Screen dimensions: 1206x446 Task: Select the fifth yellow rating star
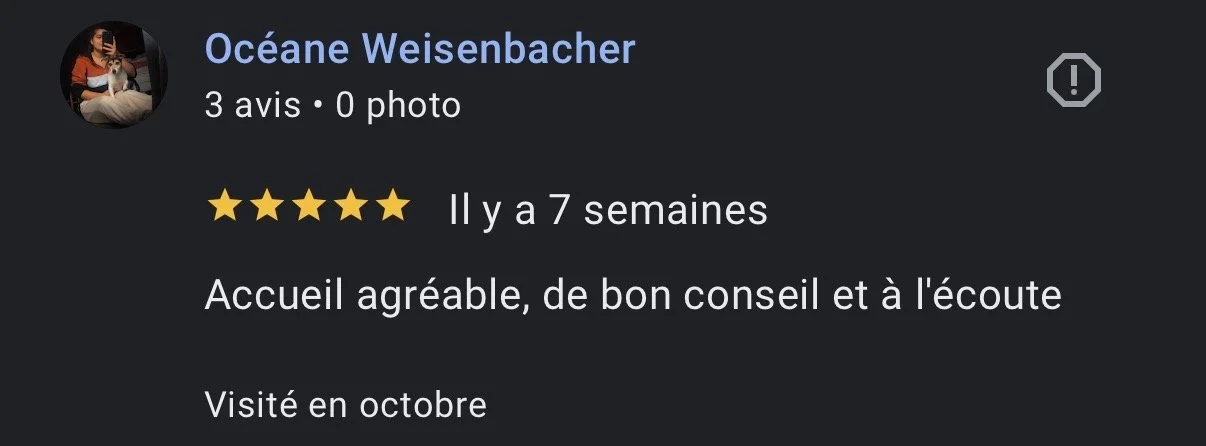pyautogui.click(x=392, y=208)
